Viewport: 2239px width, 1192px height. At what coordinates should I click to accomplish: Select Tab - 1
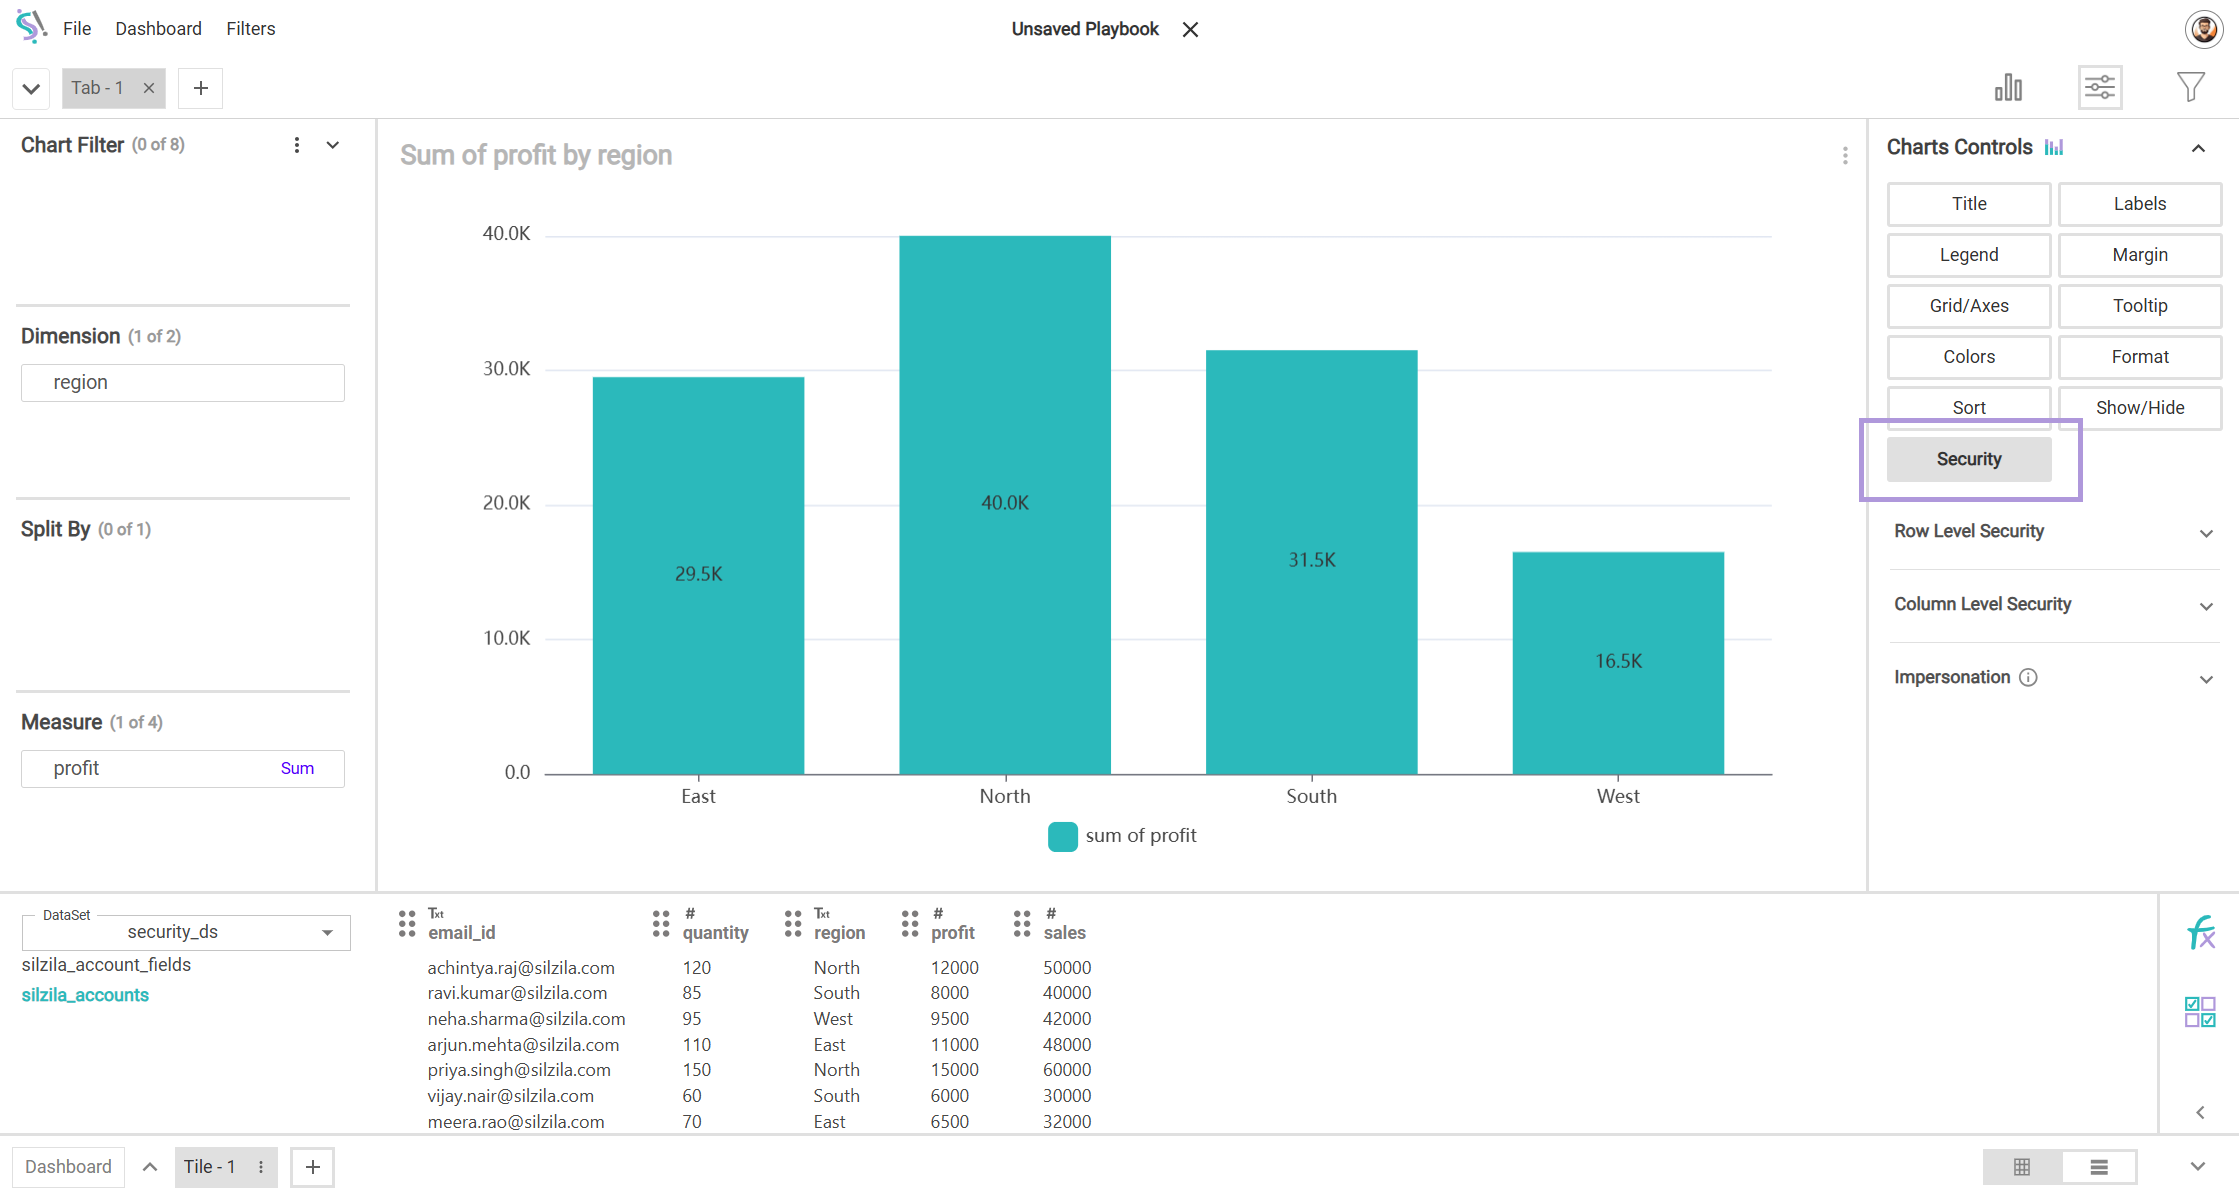point(98,88)
